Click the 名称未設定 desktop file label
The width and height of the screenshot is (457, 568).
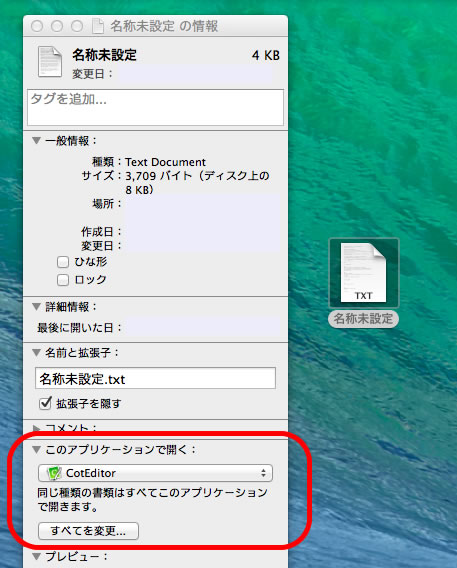(363, 319)
